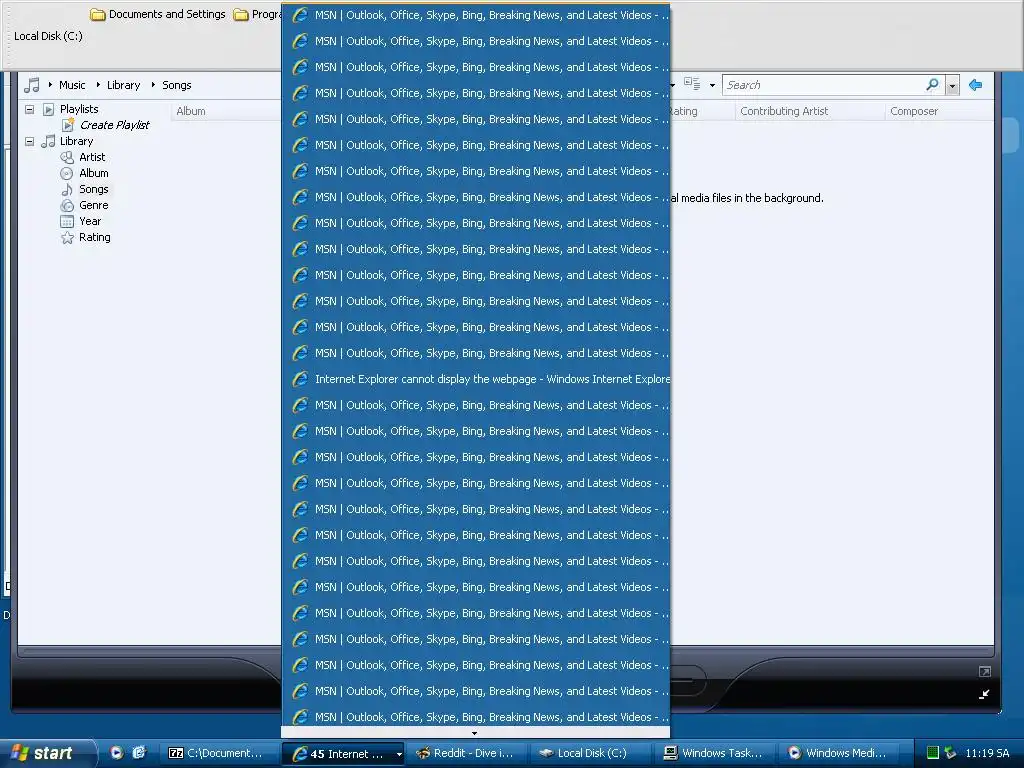
Task: Open the Playlists icon in the tree
Action: 48,109
